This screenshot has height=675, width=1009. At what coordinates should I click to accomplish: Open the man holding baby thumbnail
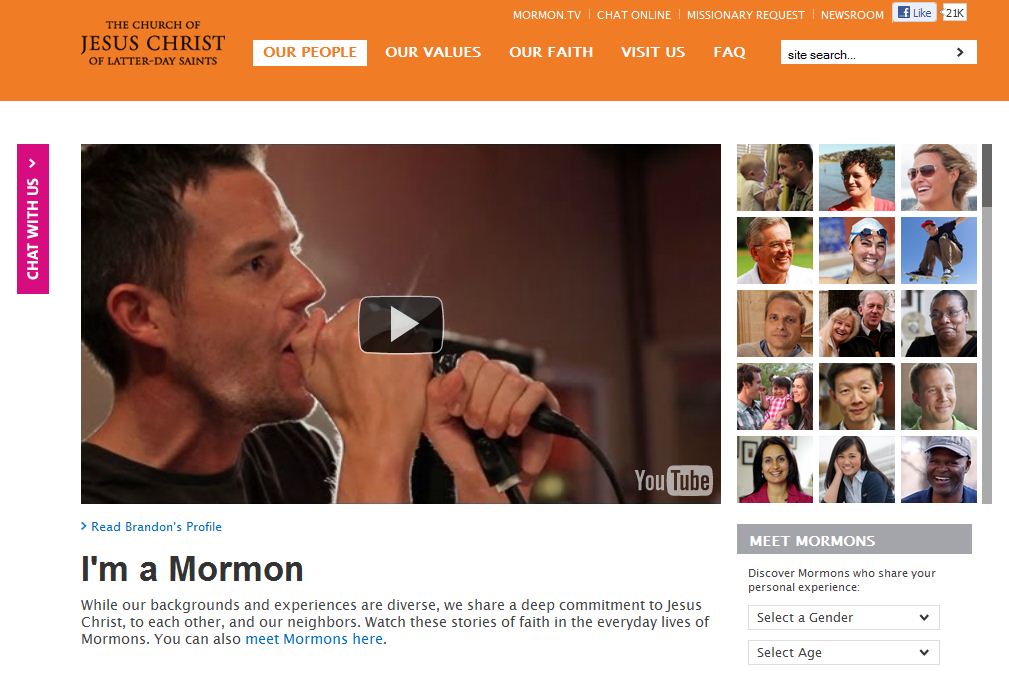click(775, 178)
